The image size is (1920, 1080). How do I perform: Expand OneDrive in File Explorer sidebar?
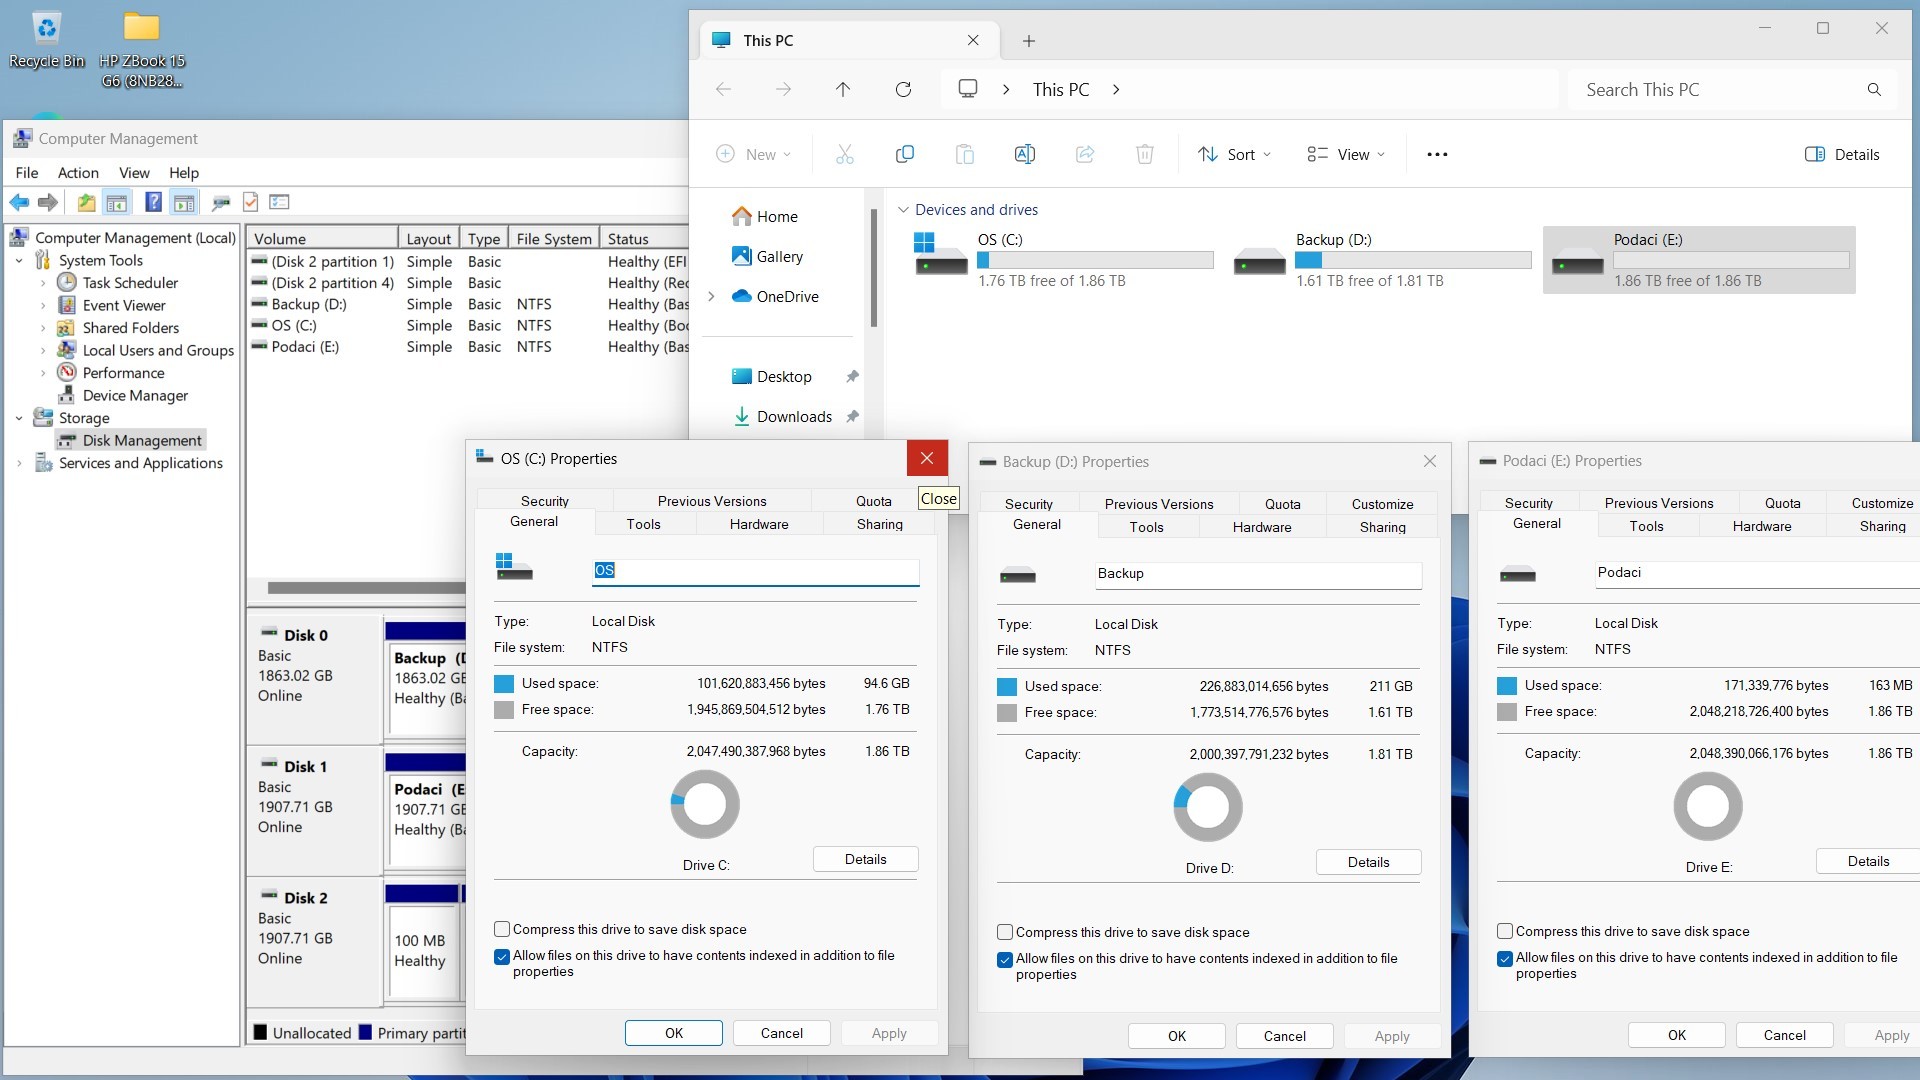pos(712,296)
